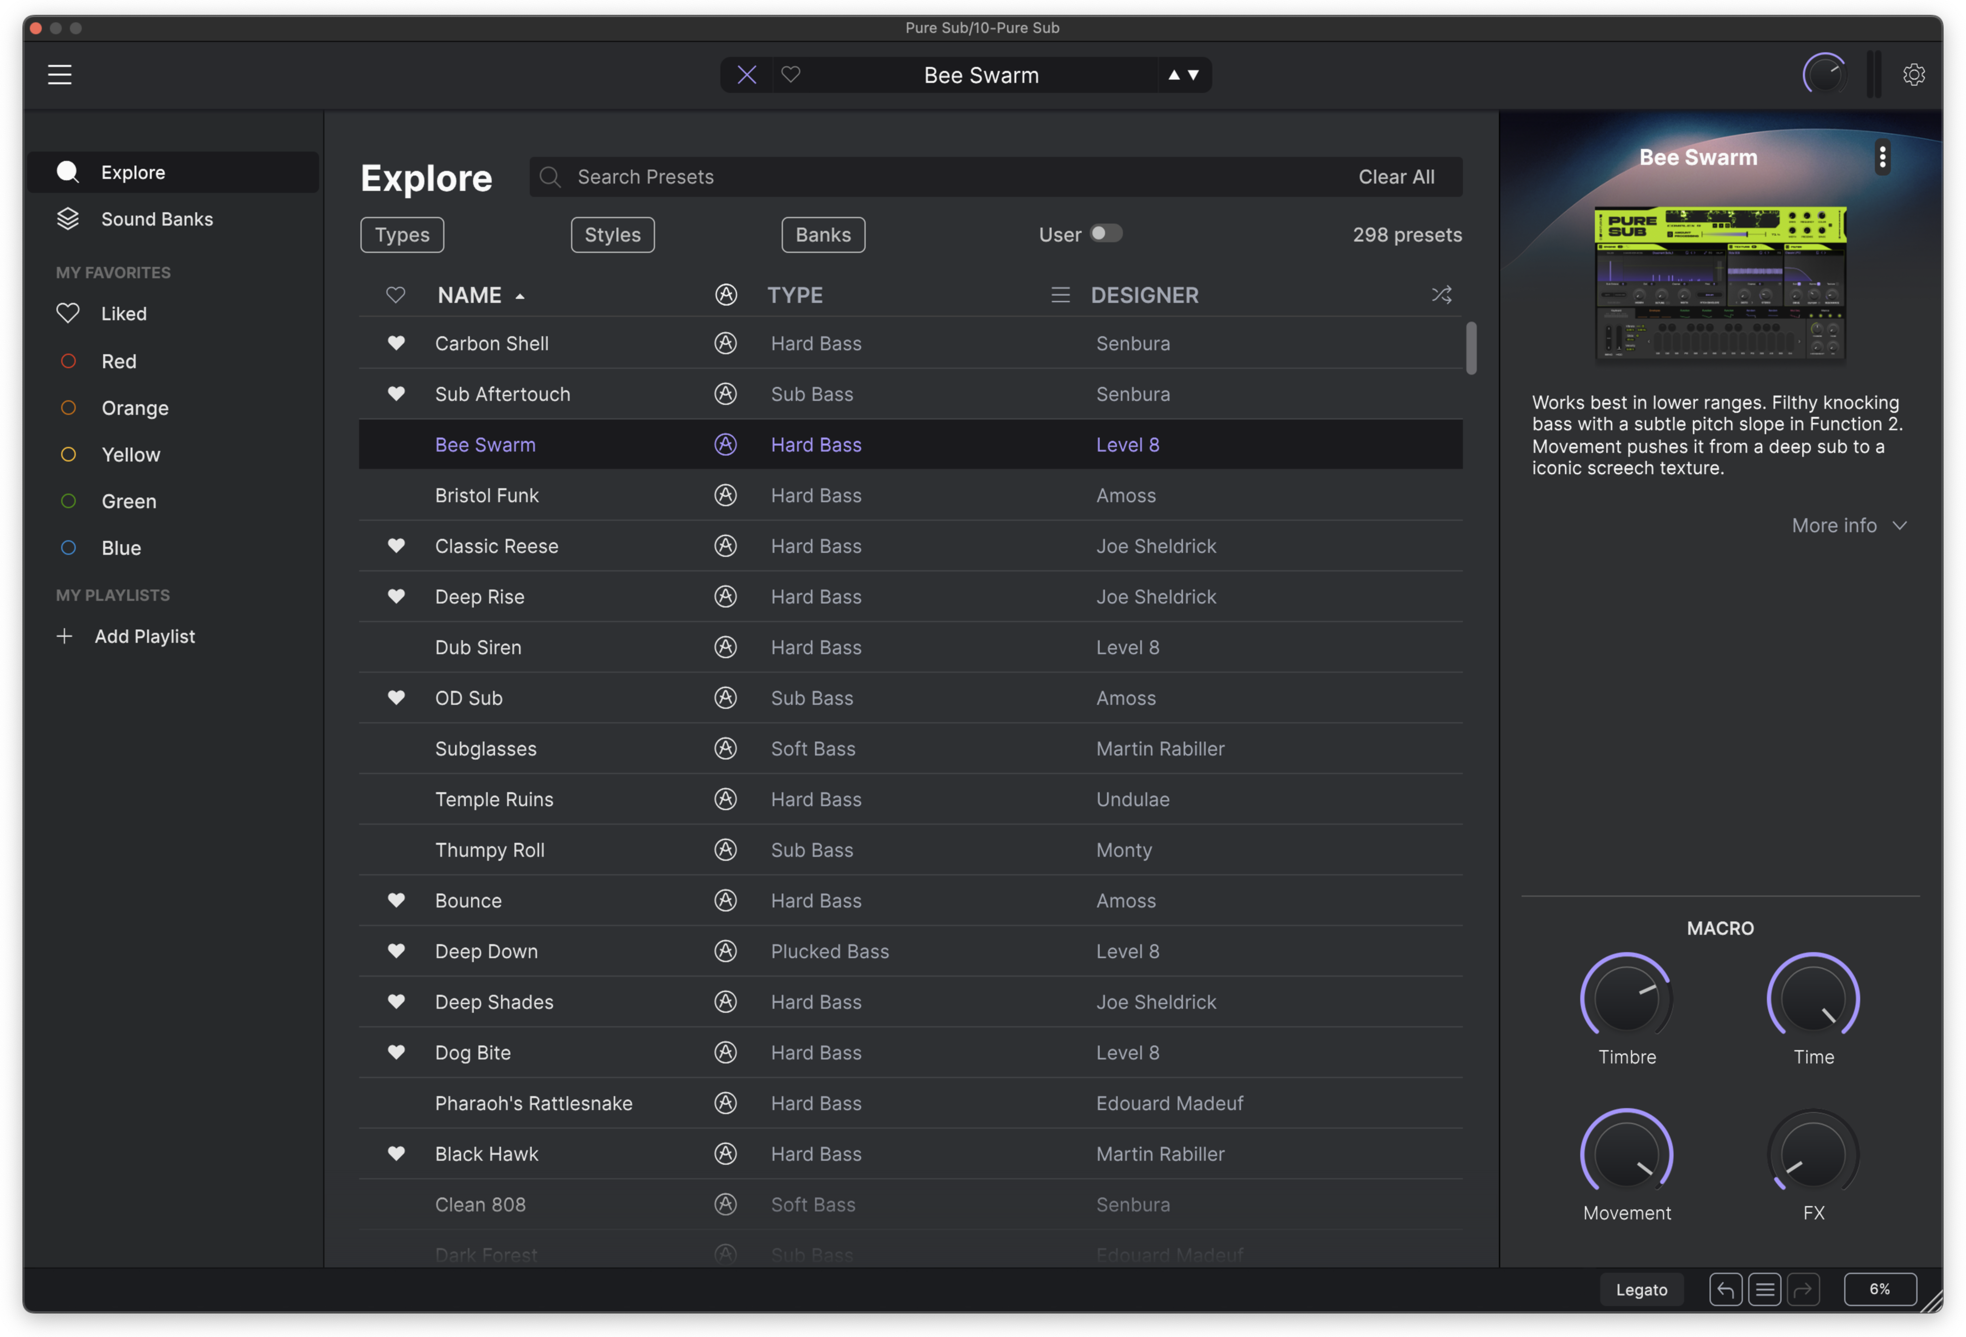Open the 6% CPU meter
The image size is (1966, 1337).
coord(1880,1289)
